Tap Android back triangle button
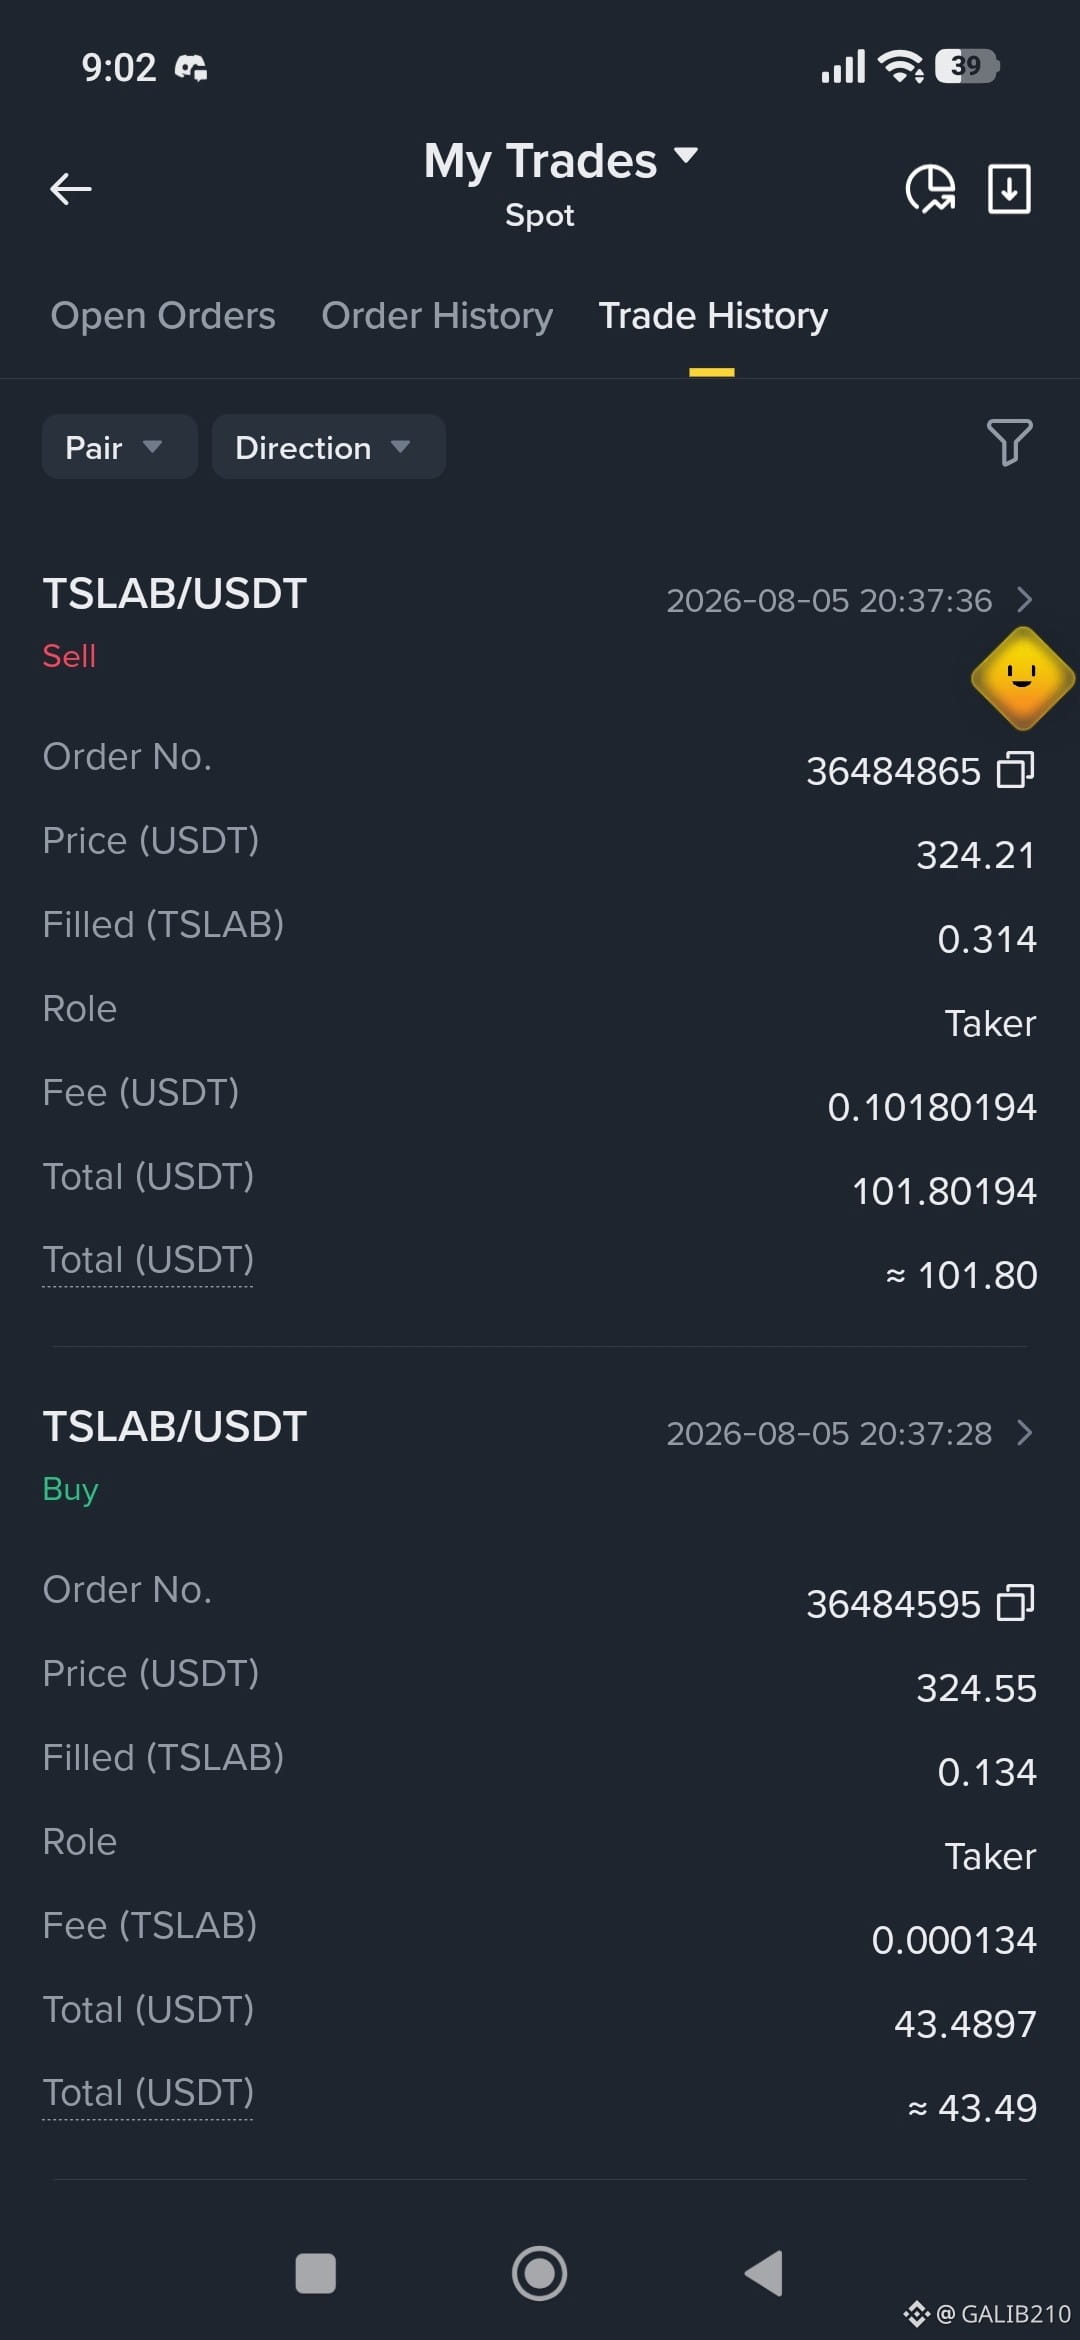This screenshot has height=2340, width=1080. point(764,2273)
